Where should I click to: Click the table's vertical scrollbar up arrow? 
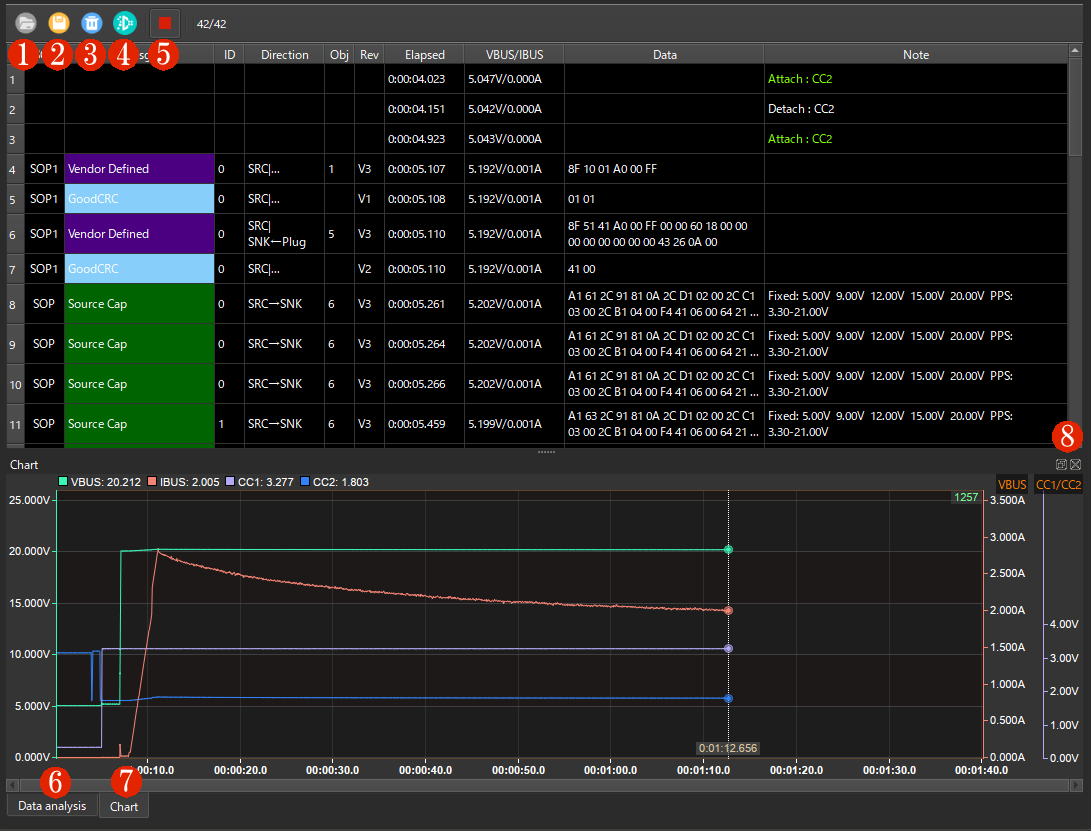coord(1075,51)
